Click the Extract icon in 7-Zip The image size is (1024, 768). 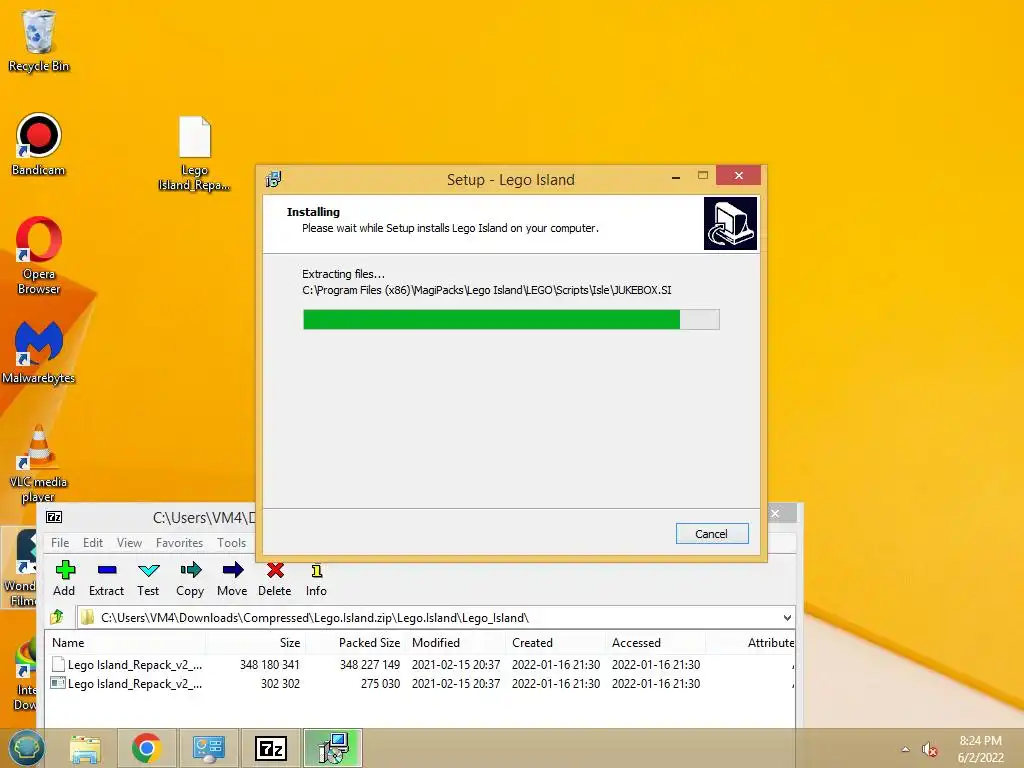tap(106, 579)
